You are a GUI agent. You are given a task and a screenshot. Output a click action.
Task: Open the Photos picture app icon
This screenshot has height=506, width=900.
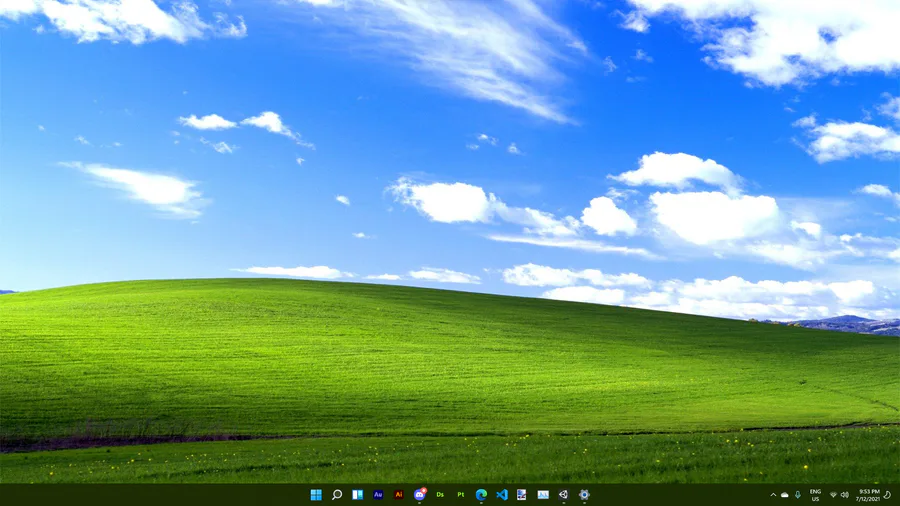[543, 495]
